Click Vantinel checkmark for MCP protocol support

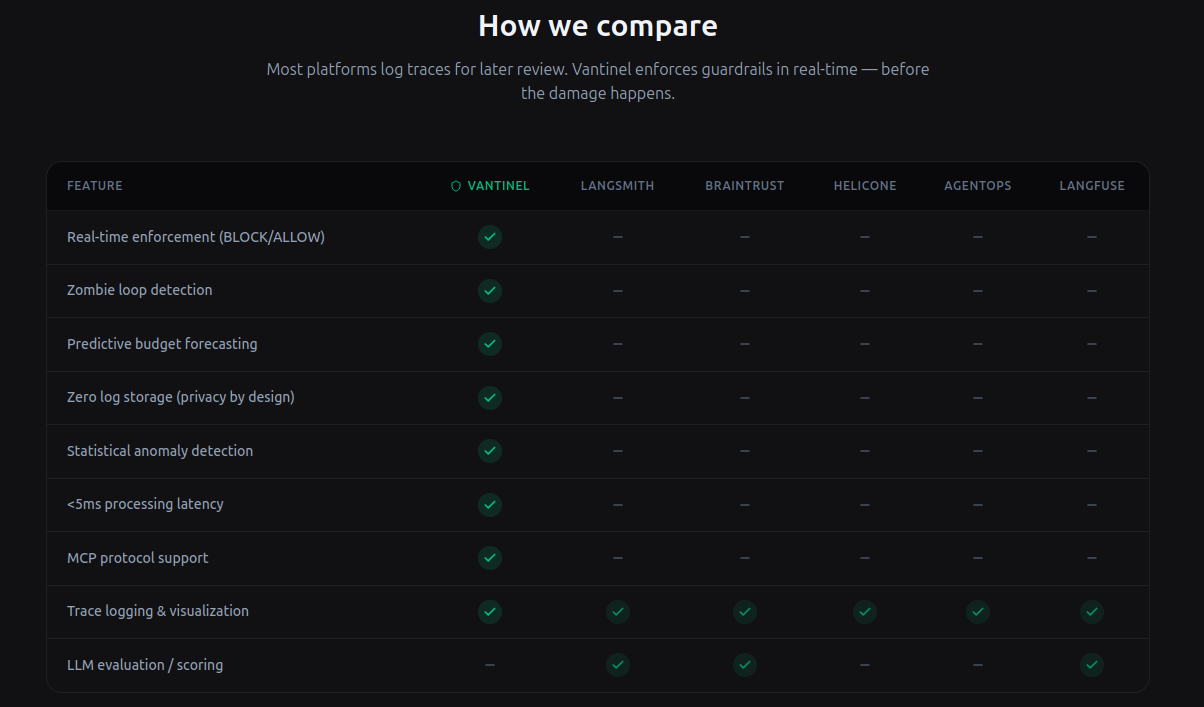point(490,558)
